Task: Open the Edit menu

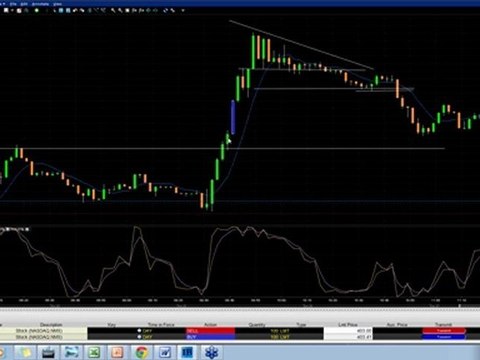Action: point(24,4)
